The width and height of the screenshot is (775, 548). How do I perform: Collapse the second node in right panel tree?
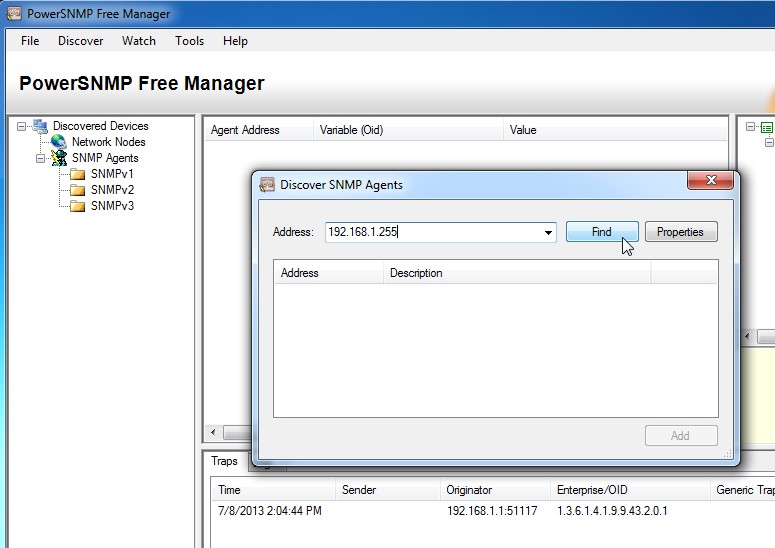tap(769, 143)
